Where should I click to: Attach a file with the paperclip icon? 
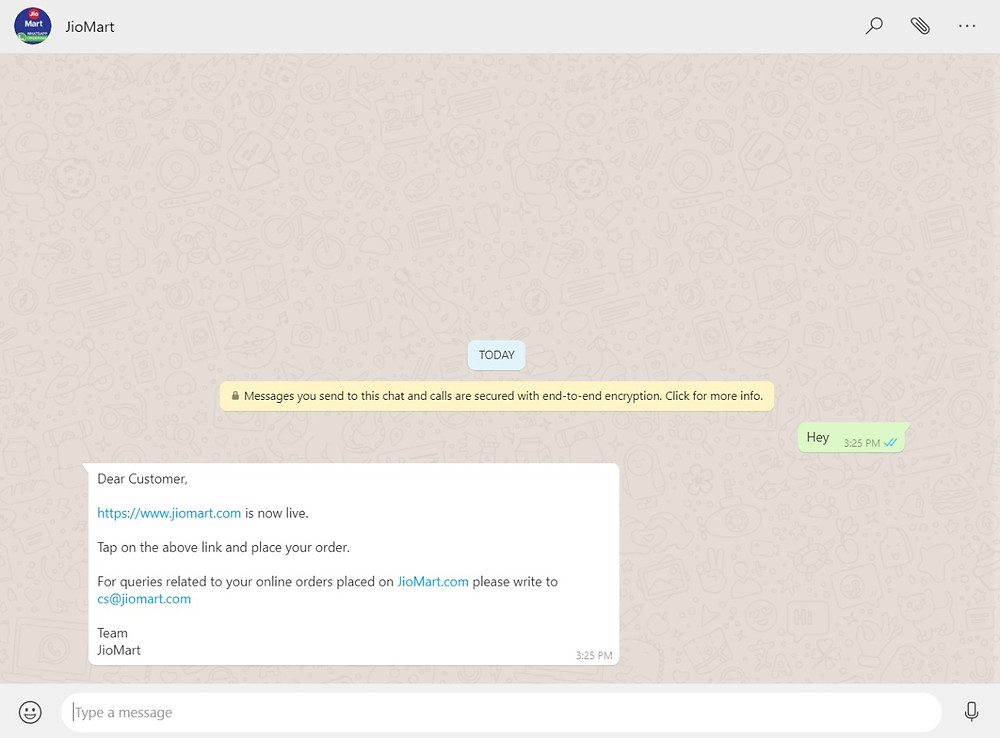point(920,26)
